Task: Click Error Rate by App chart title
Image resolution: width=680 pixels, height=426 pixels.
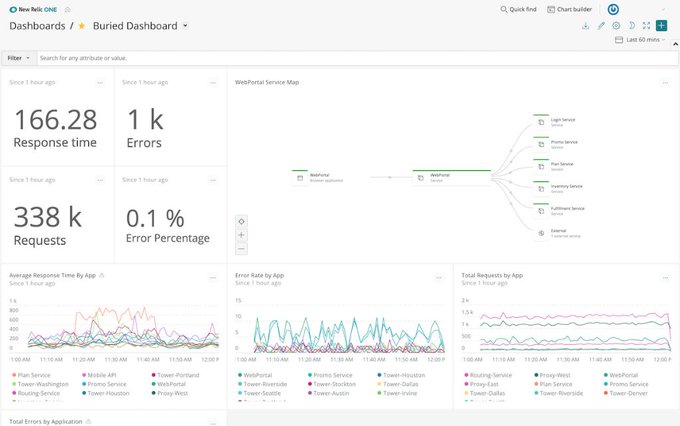Action: 259,275
